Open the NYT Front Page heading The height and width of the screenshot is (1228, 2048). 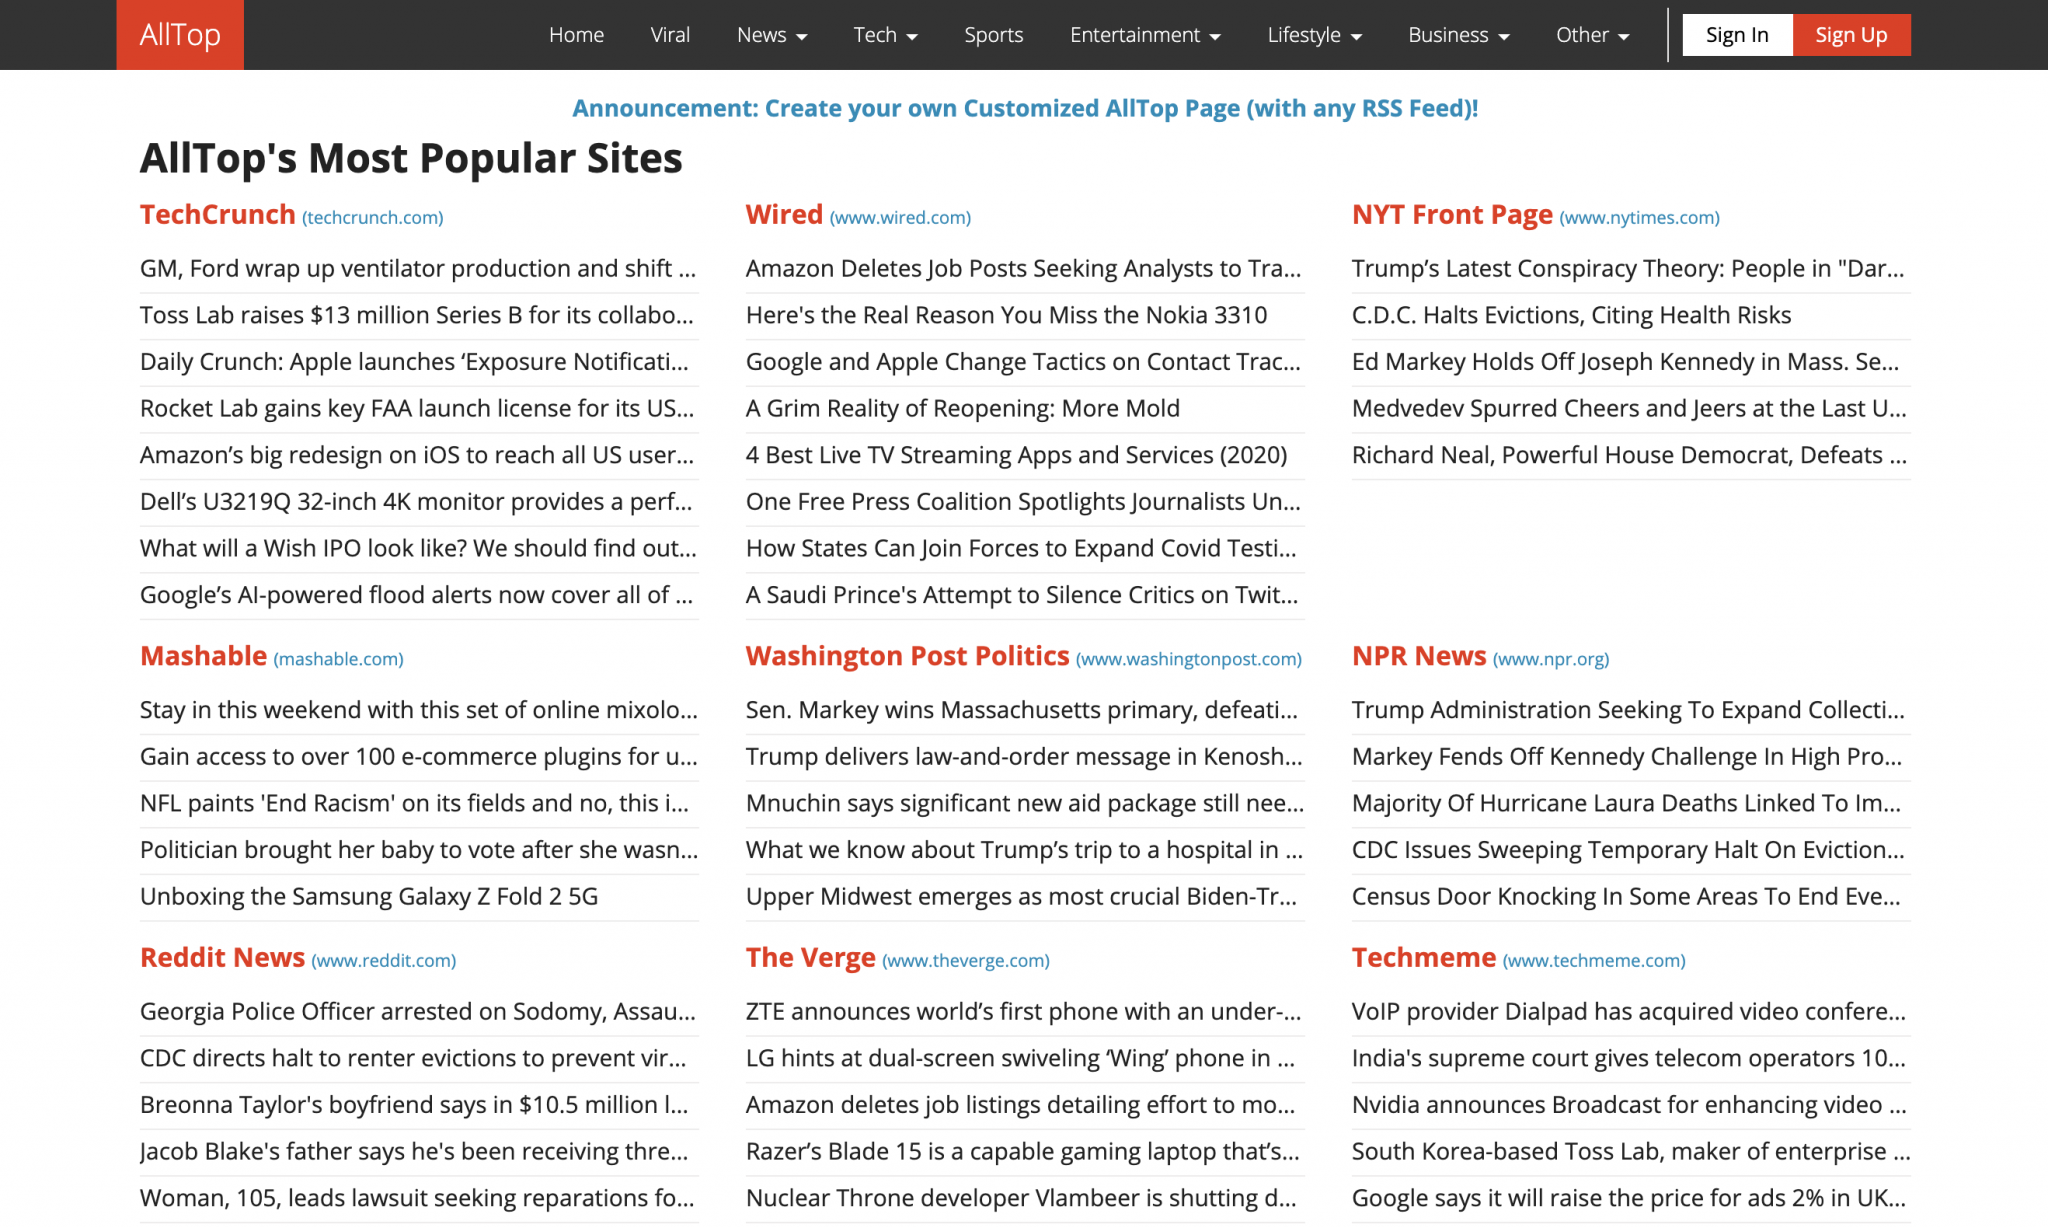1452,215
